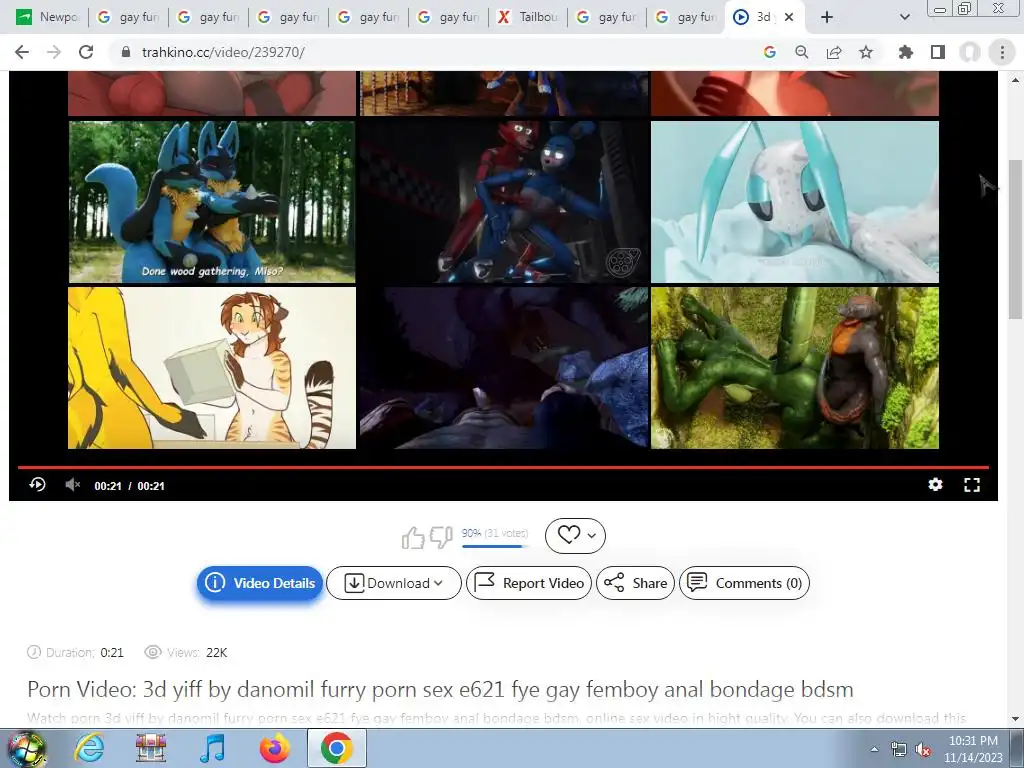Click the "Porn Video: 3d yiff by danomil" heading
Screen dimensions: 1024x768
click(440, 689)
